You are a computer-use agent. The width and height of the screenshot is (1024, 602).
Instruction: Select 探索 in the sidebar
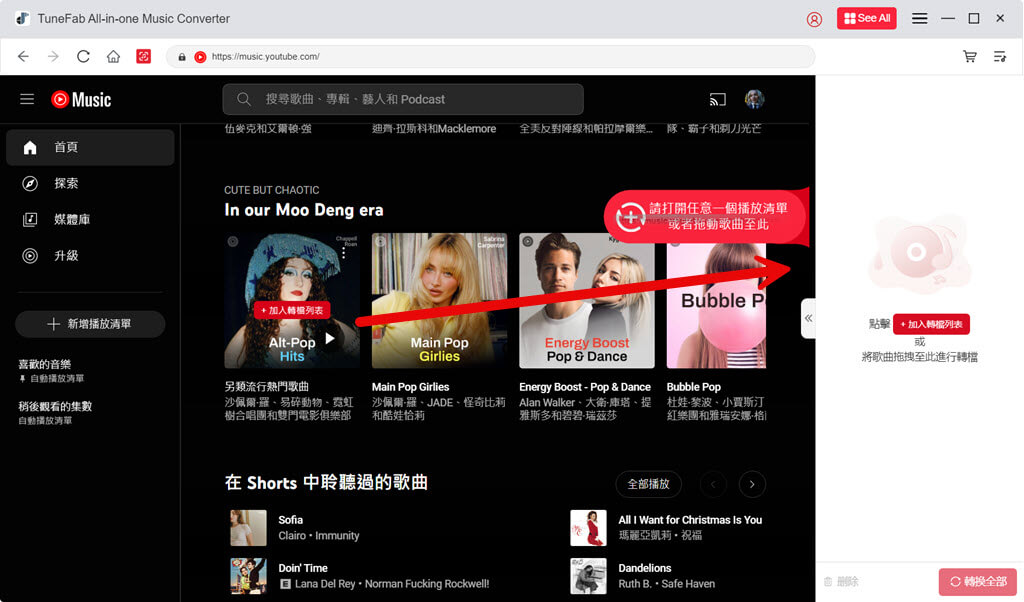[x=90, y=183]
